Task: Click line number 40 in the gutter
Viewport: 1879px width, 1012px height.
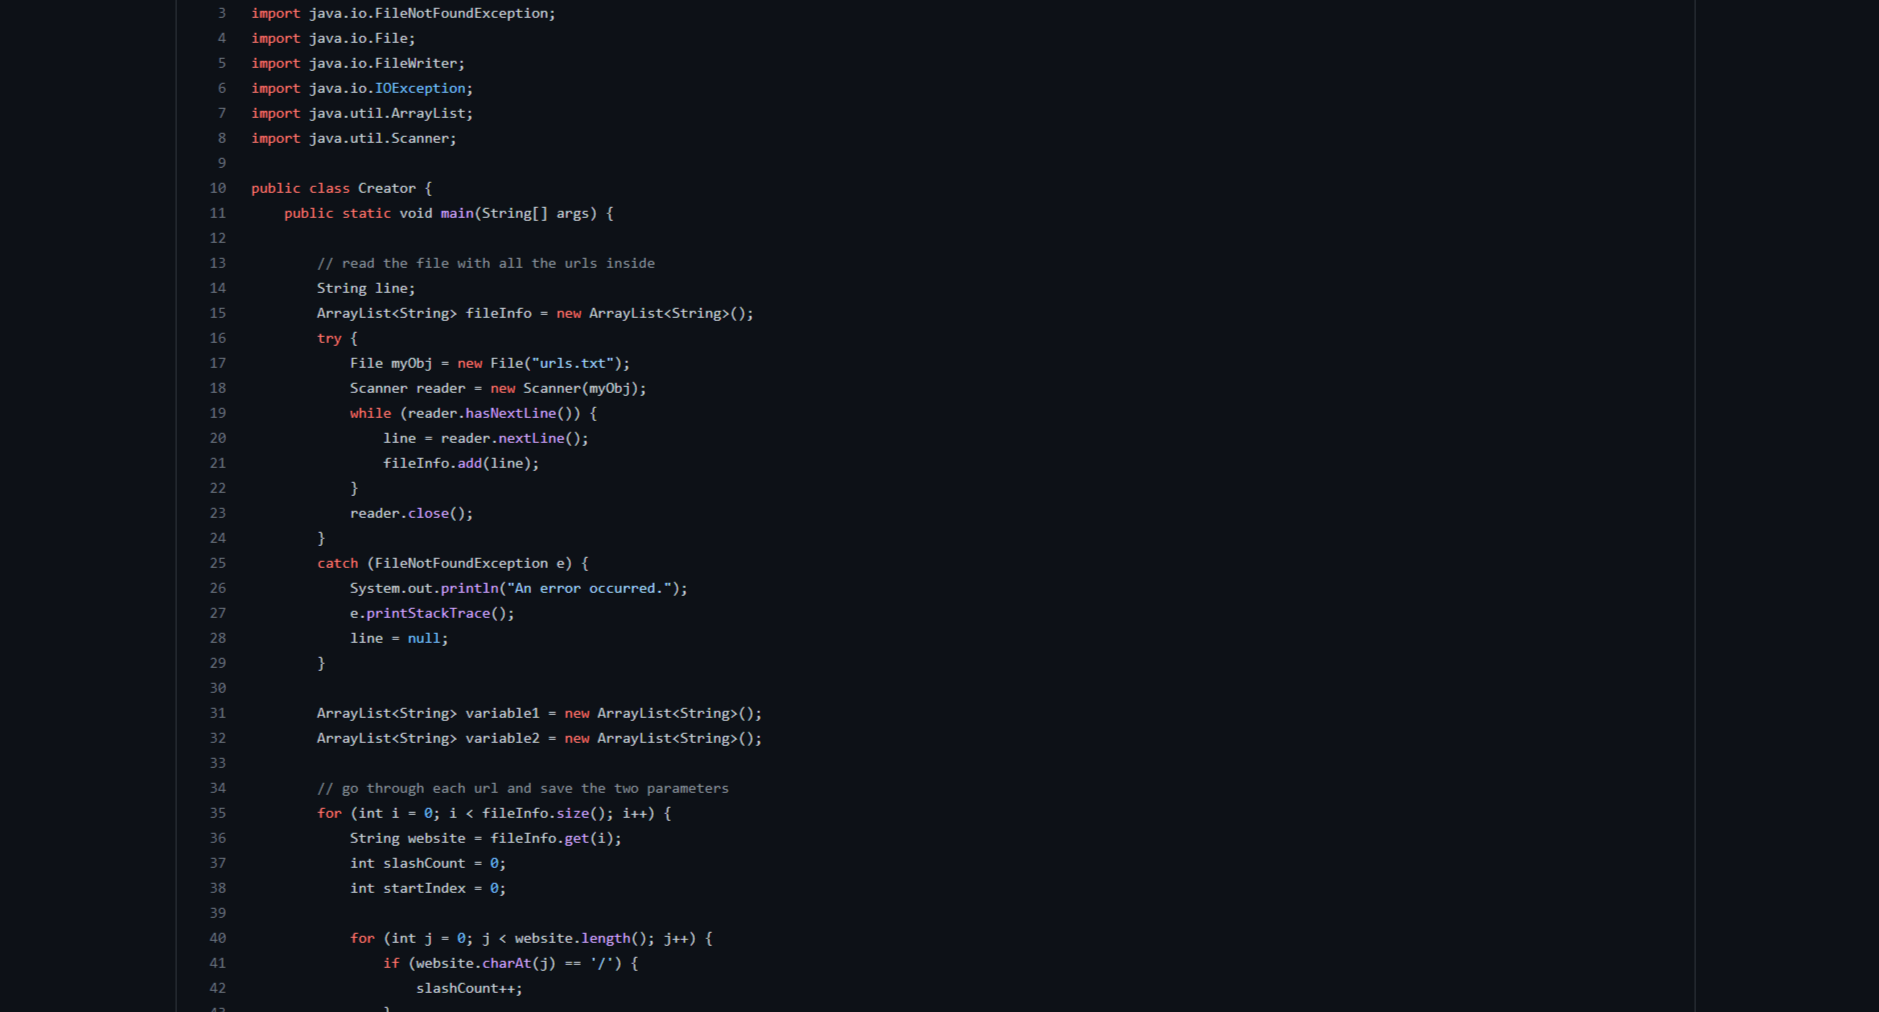Action: coord(218,938)
